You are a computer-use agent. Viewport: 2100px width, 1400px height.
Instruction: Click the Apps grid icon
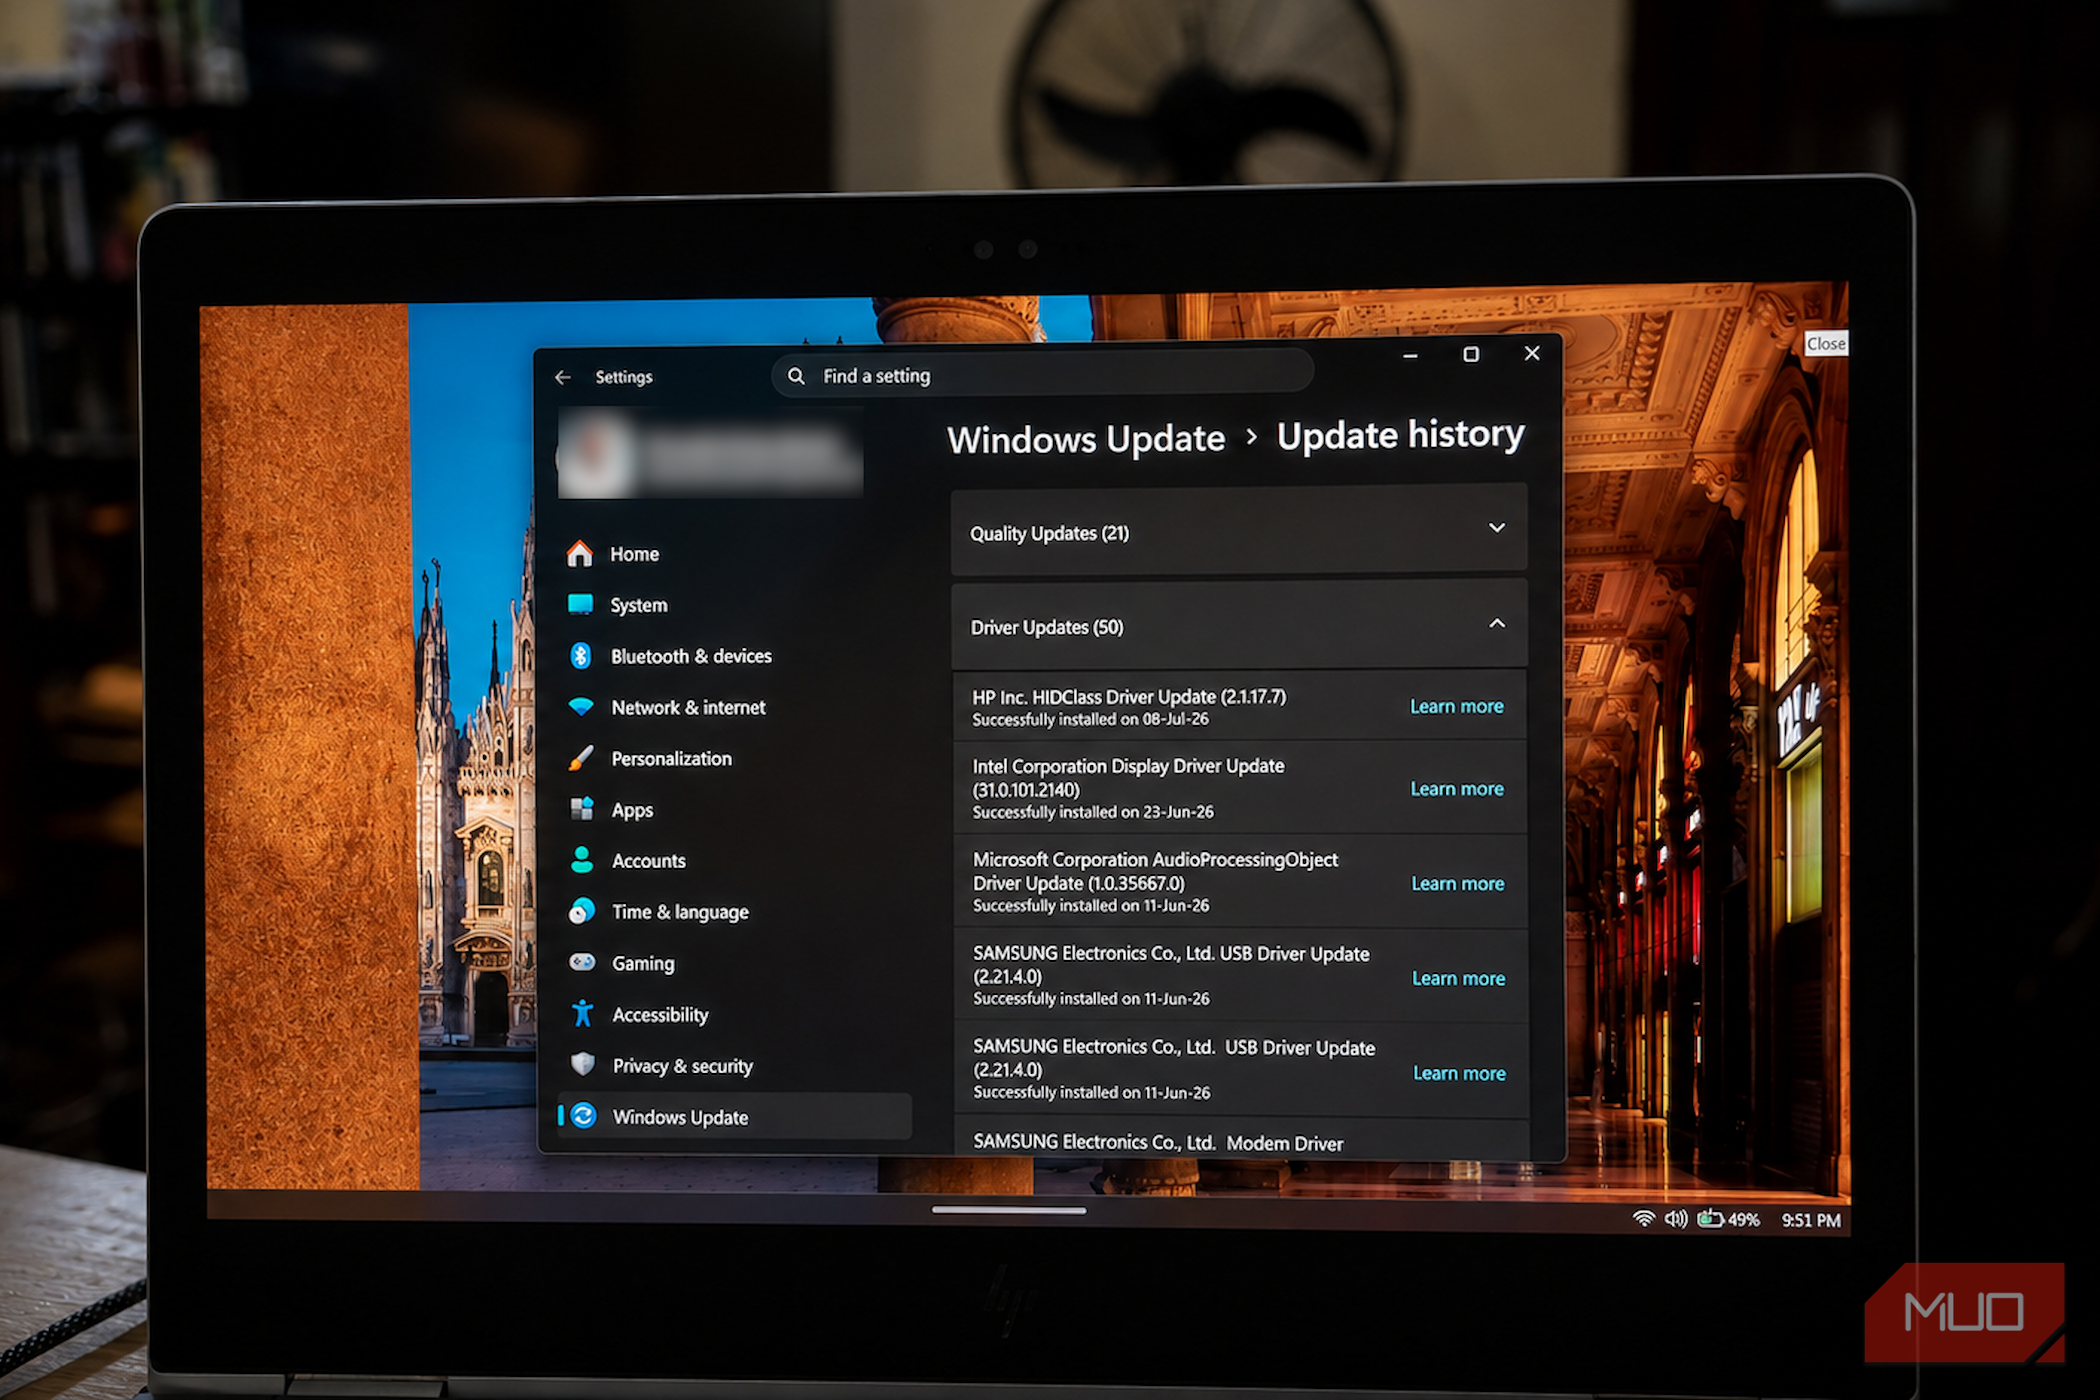tap(582, 809)
